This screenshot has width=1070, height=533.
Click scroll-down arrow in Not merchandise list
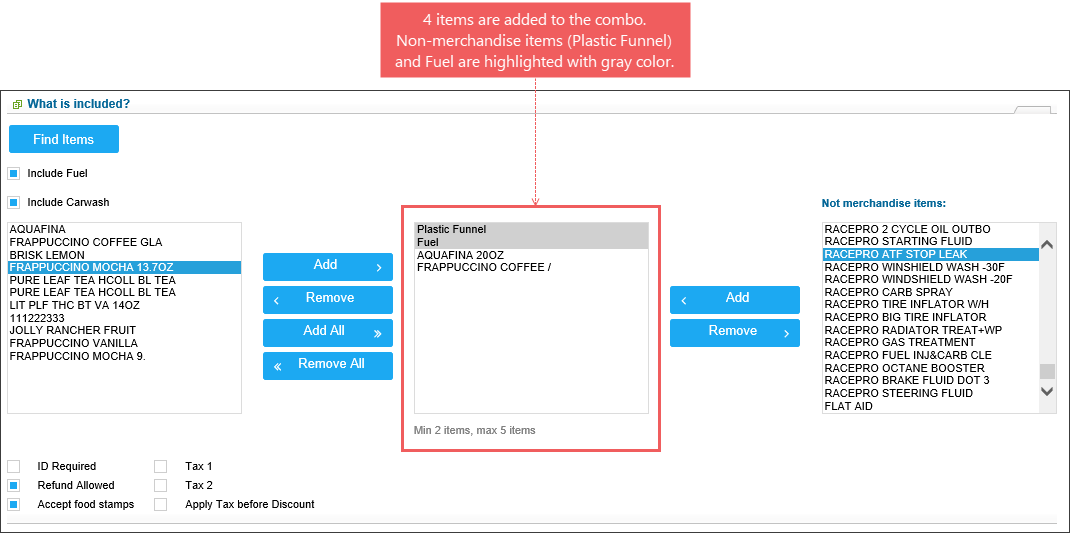[1047, 391]
